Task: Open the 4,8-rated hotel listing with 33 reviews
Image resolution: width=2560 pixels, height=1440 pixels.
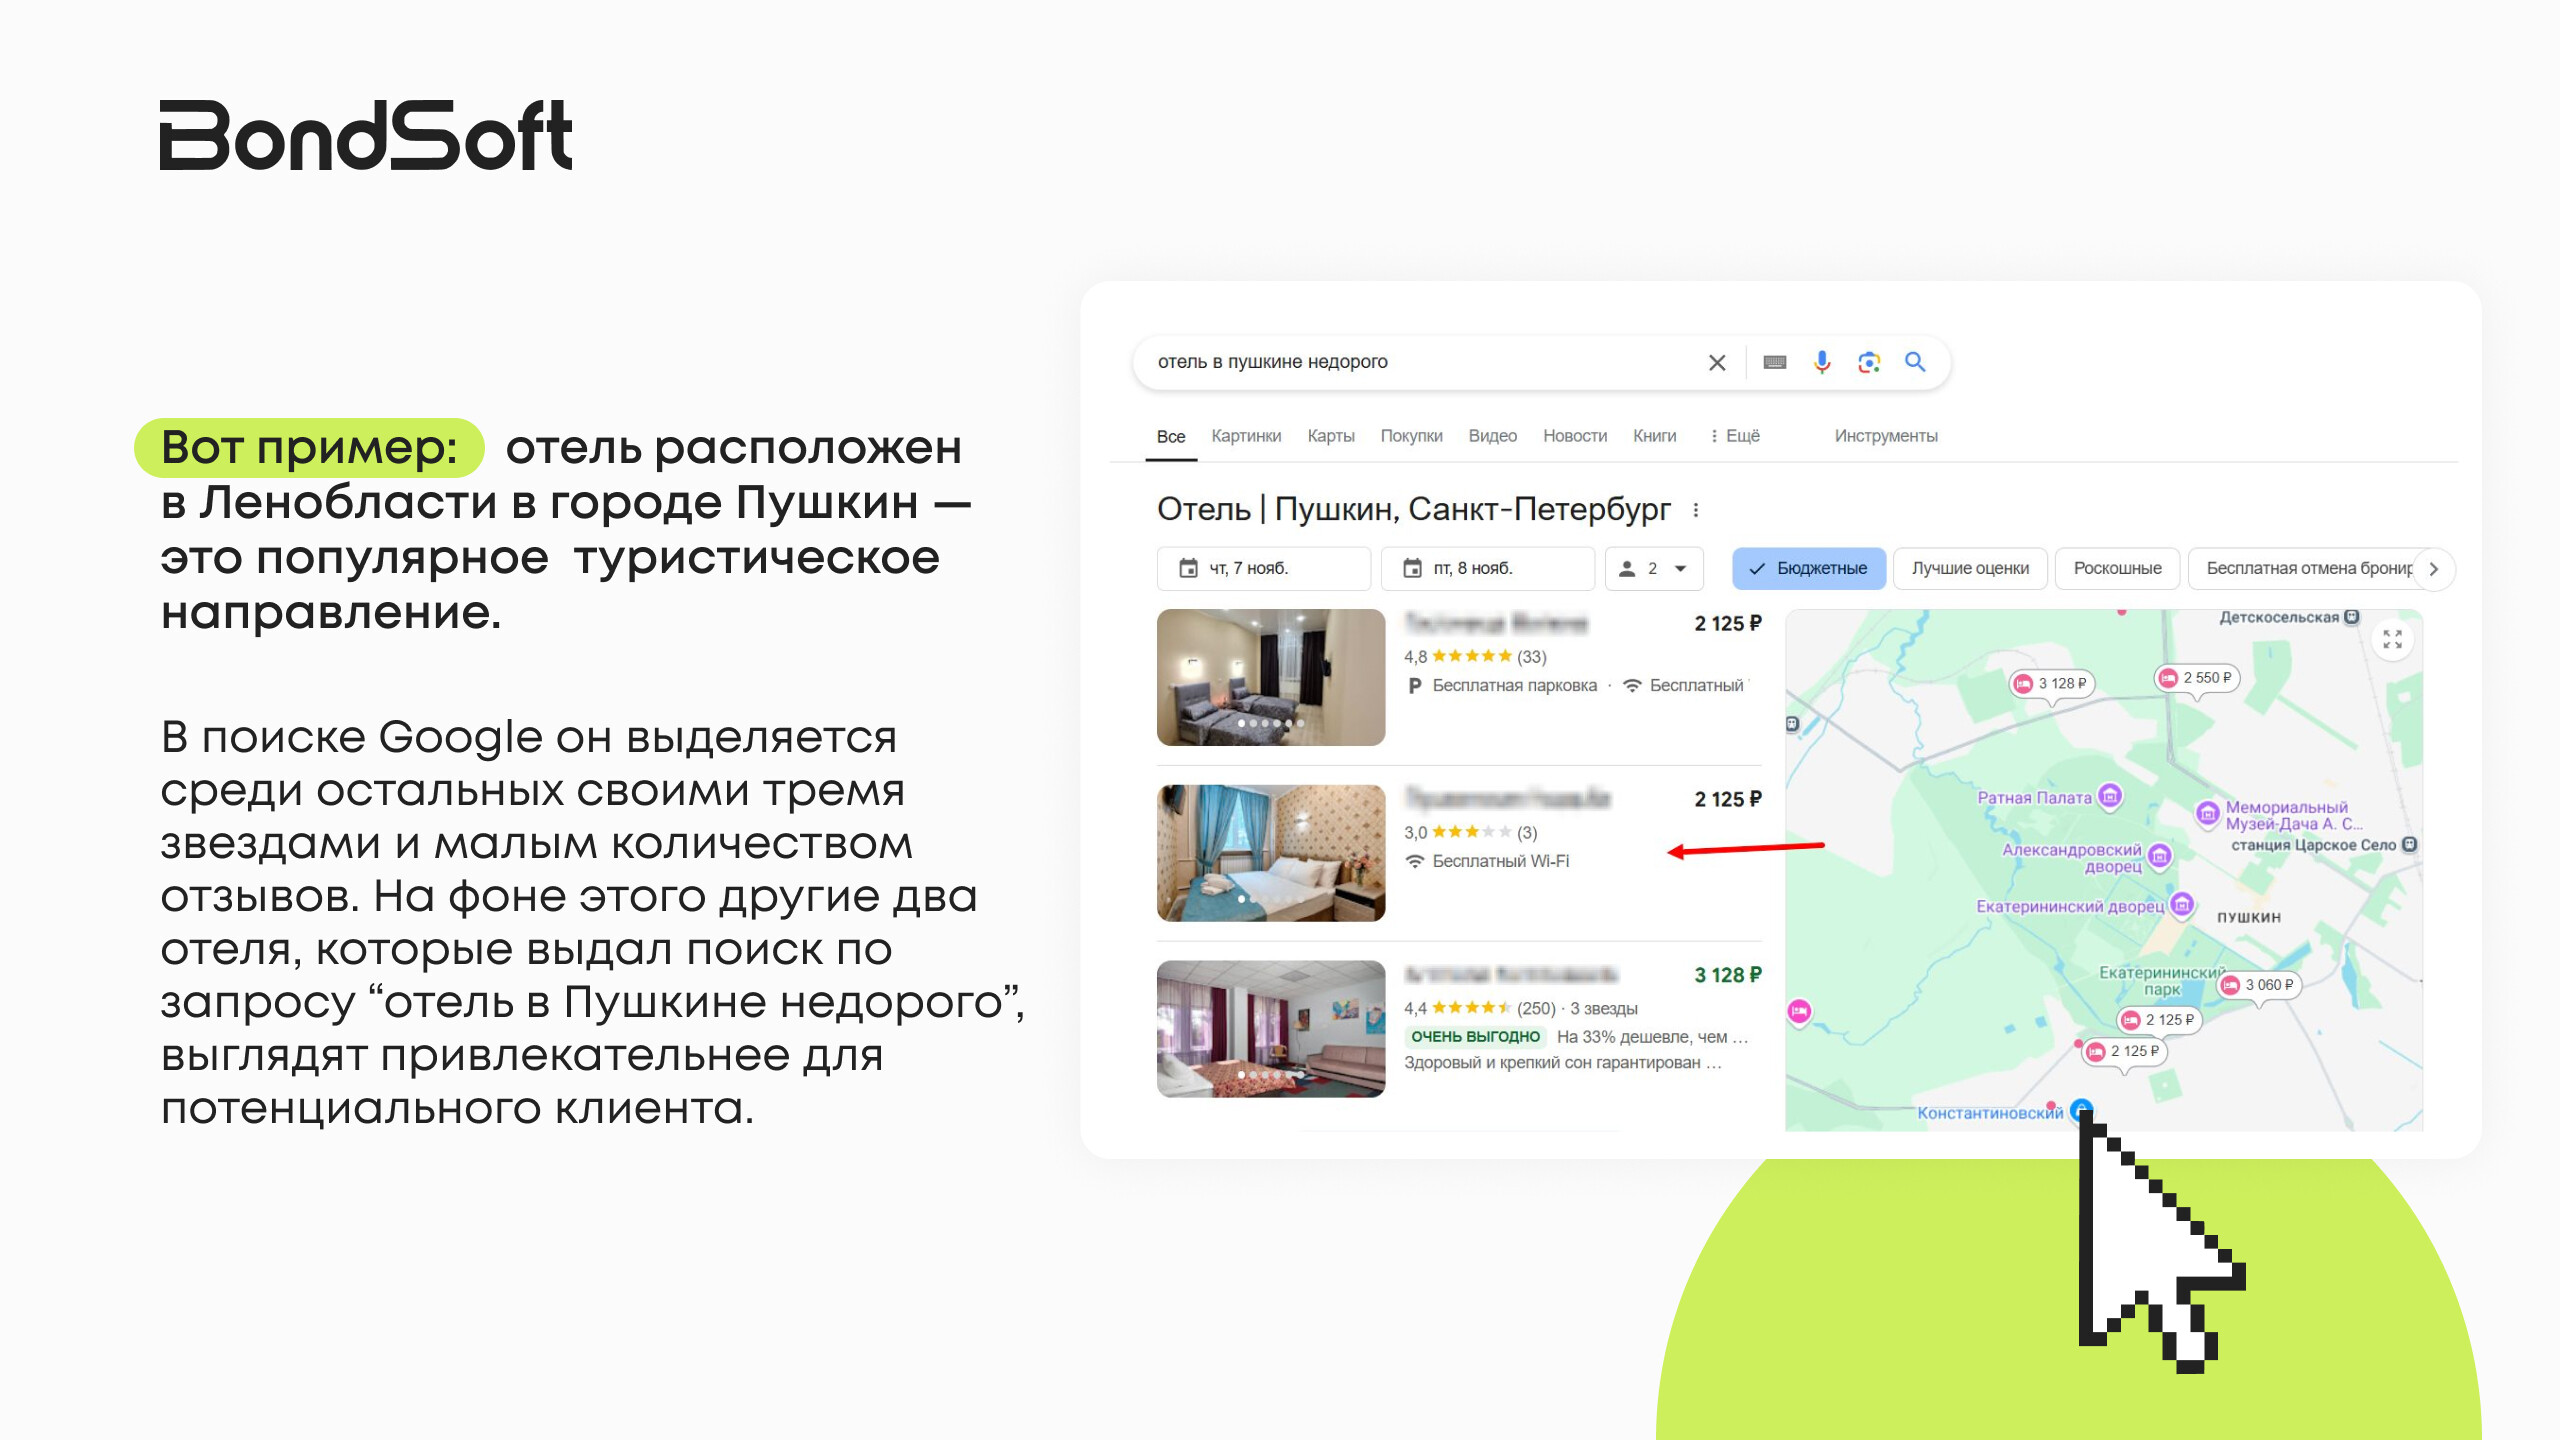Action: 1460,677
